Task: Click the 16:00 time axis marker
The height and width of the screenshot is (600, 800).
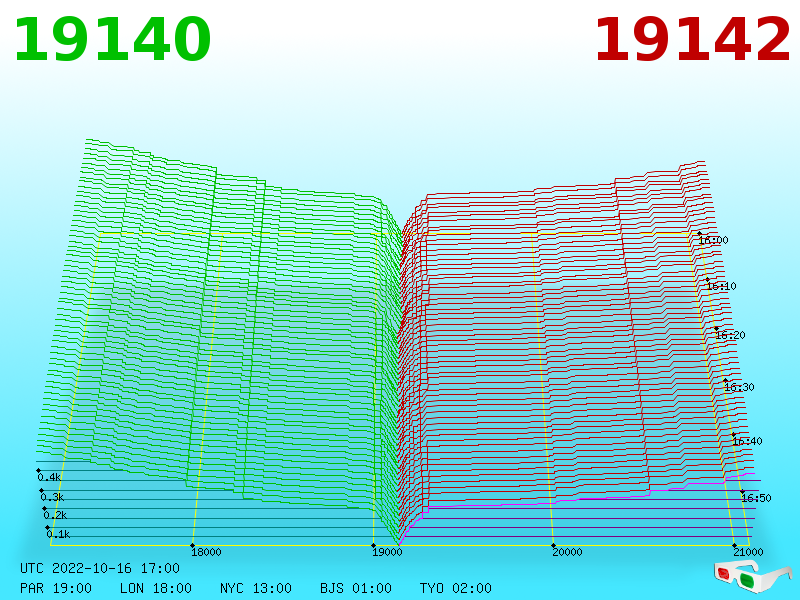Action: click(714, 240)
